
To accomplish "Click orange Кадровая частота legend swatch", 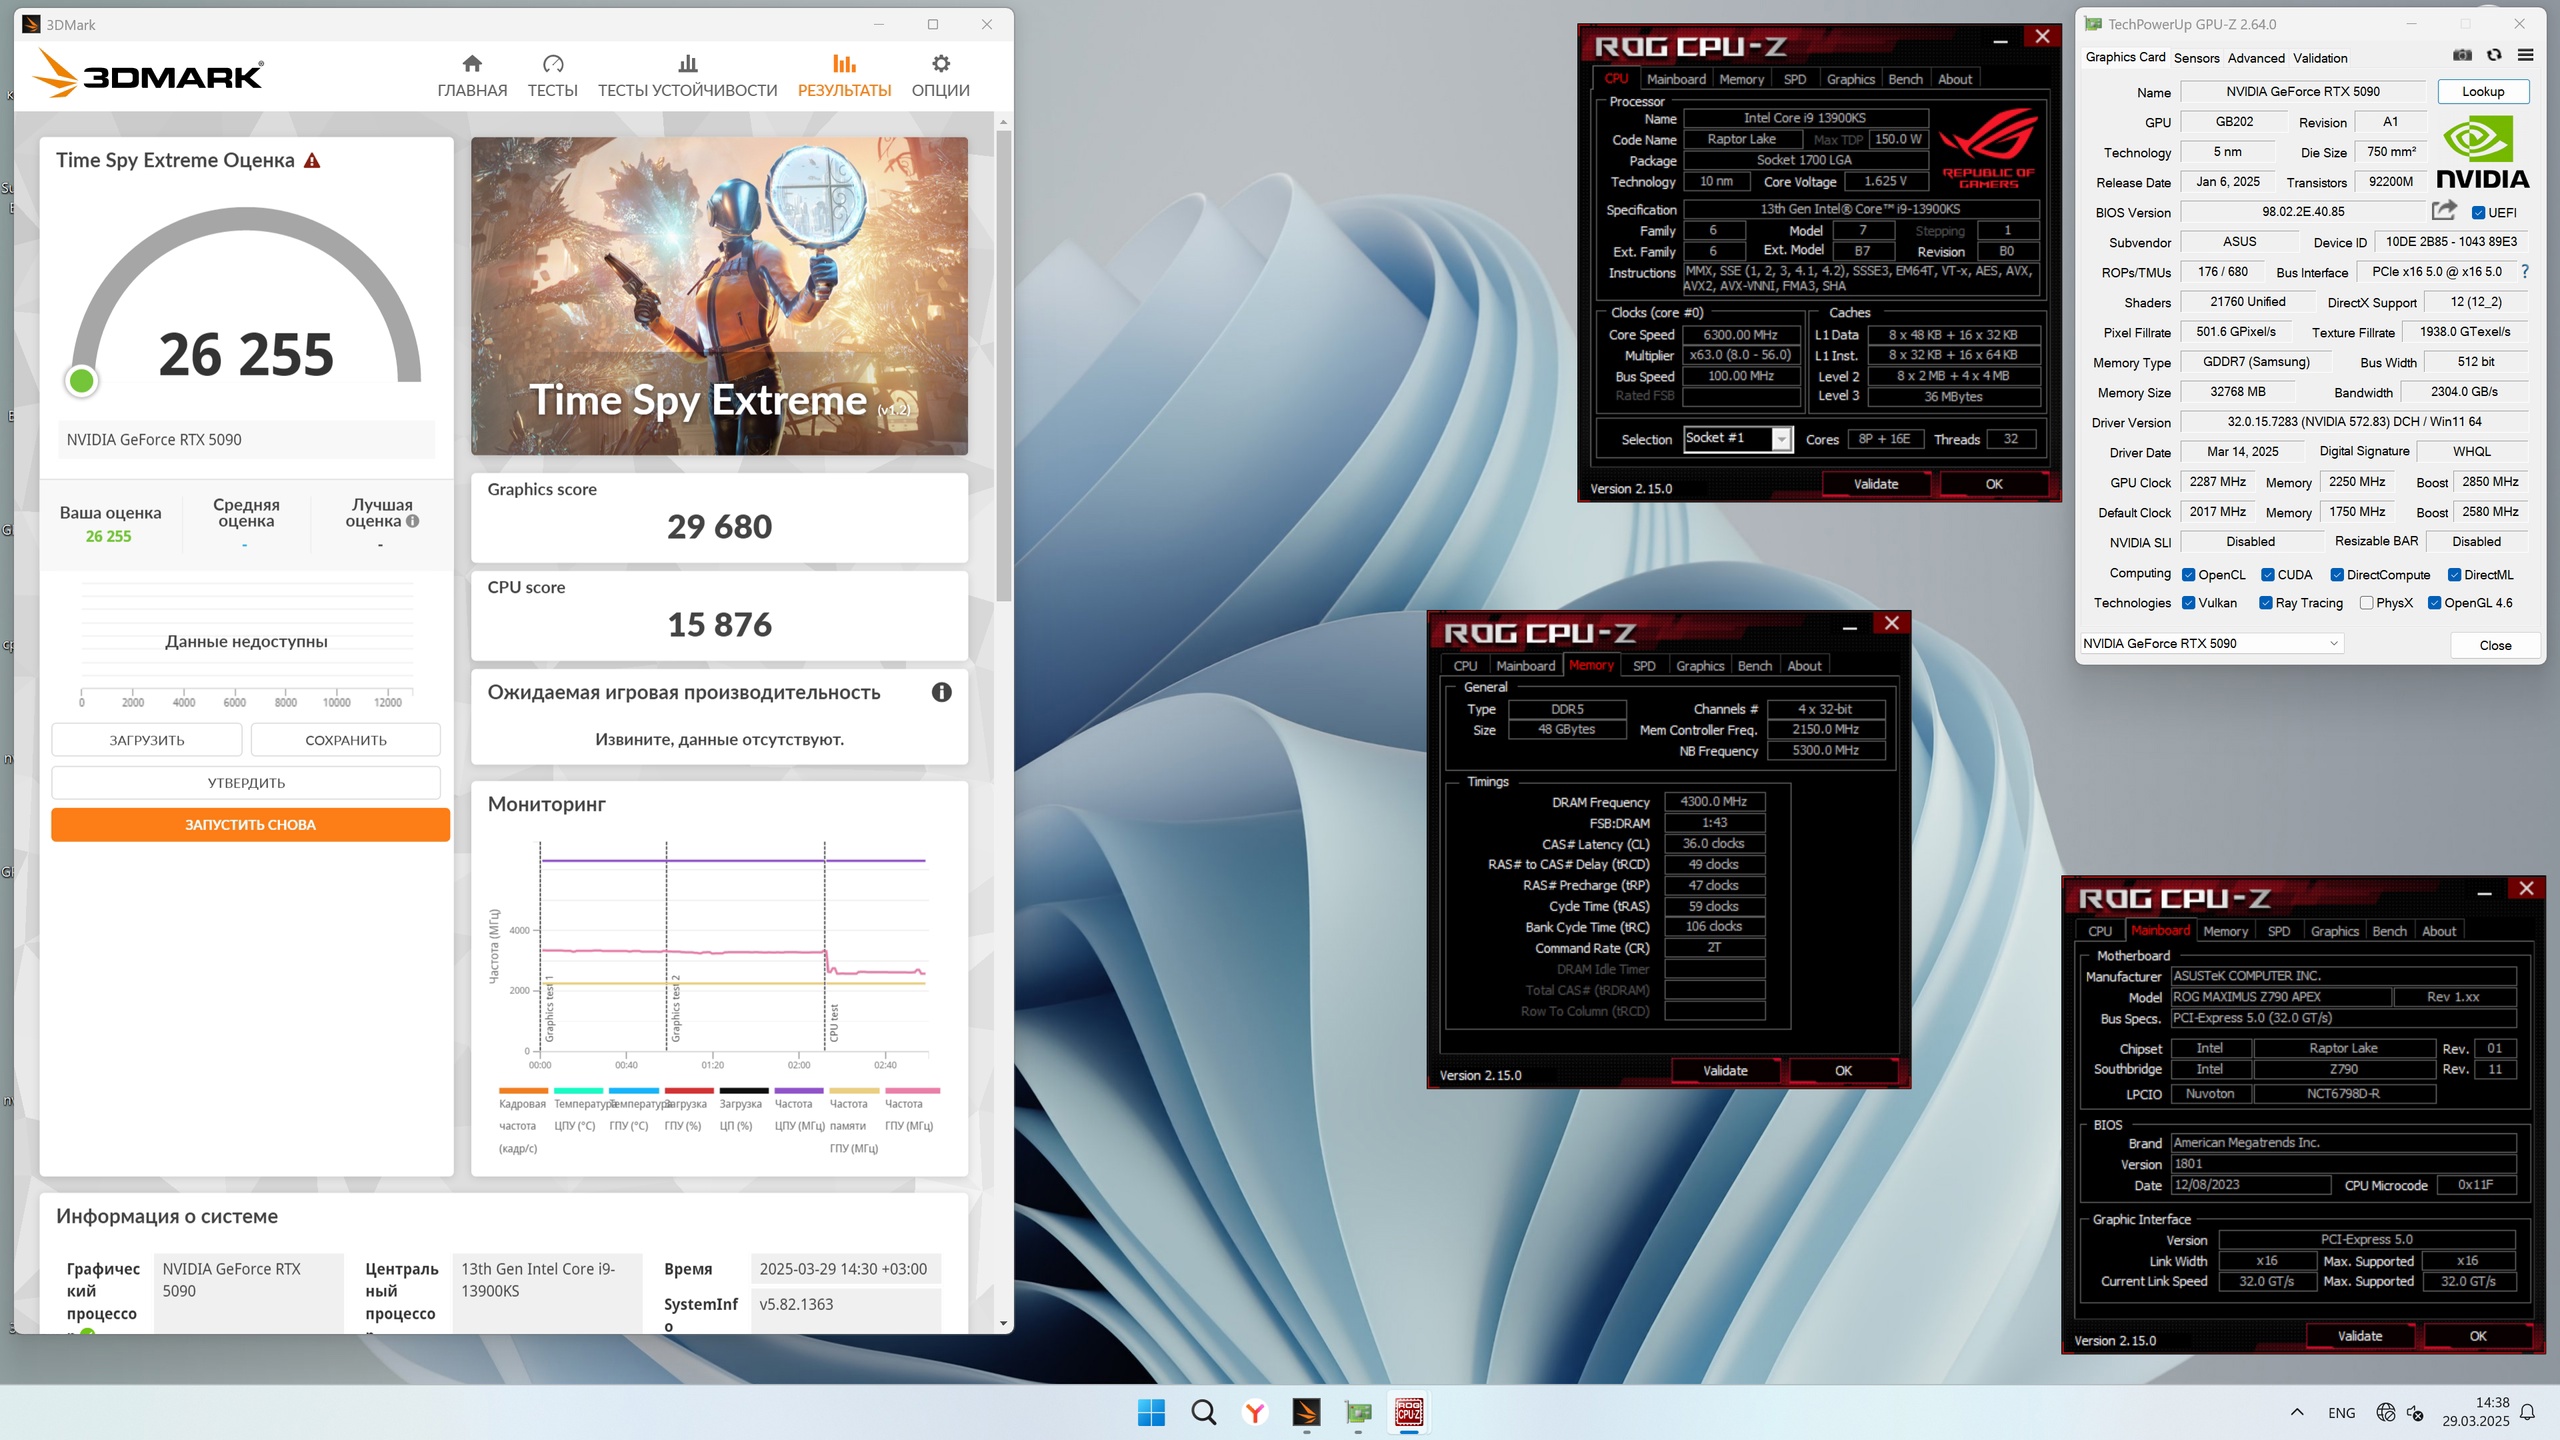I will pos(523,1090).
